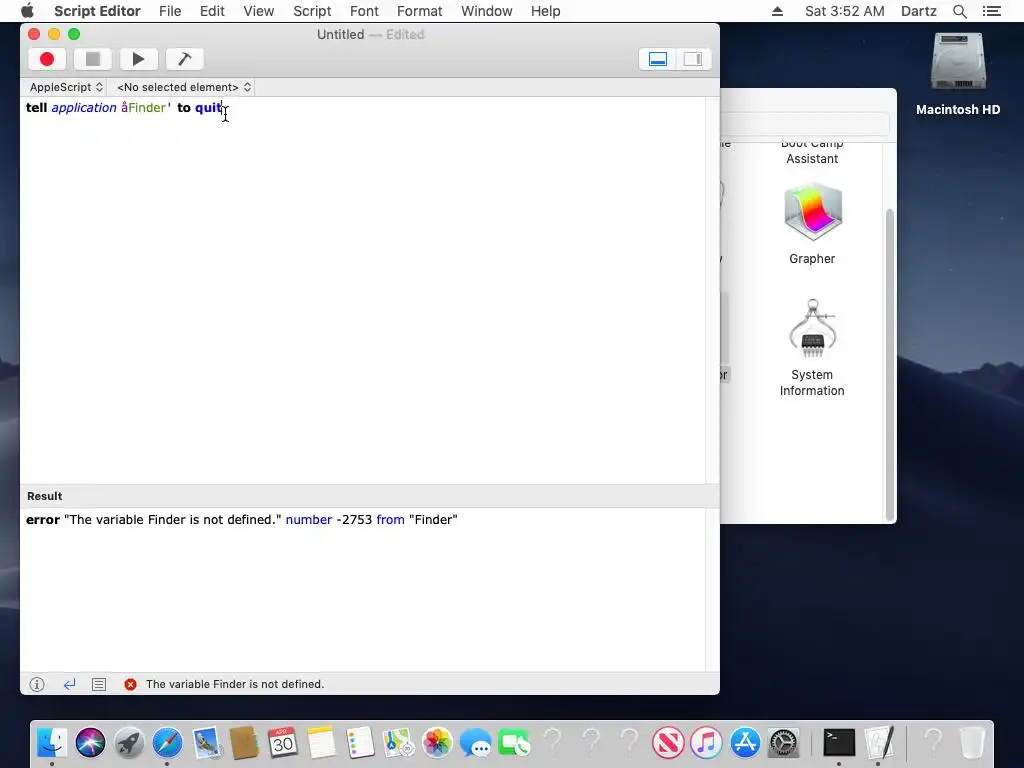Open the Script Editor app menu
Image resolution: width=1024 pixels, height=768 pixels.
(x=97, y=11)
